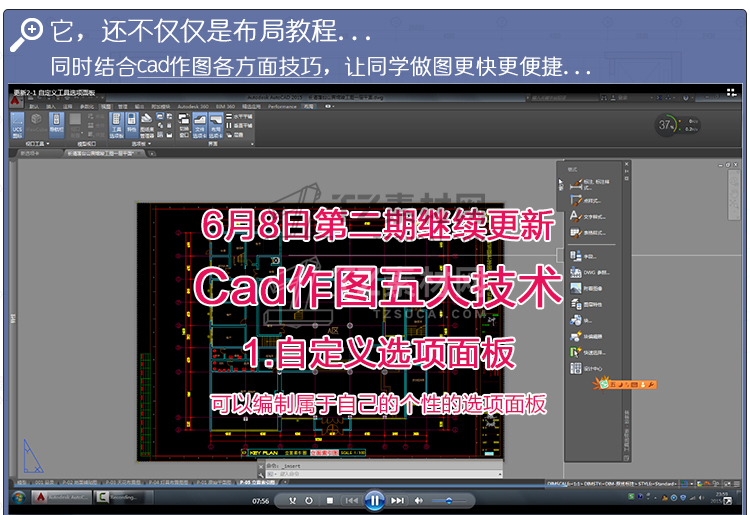750x515 pixels.
Task: Switch to the 默认 ribbon tab
Action: (x=34, y=107)
